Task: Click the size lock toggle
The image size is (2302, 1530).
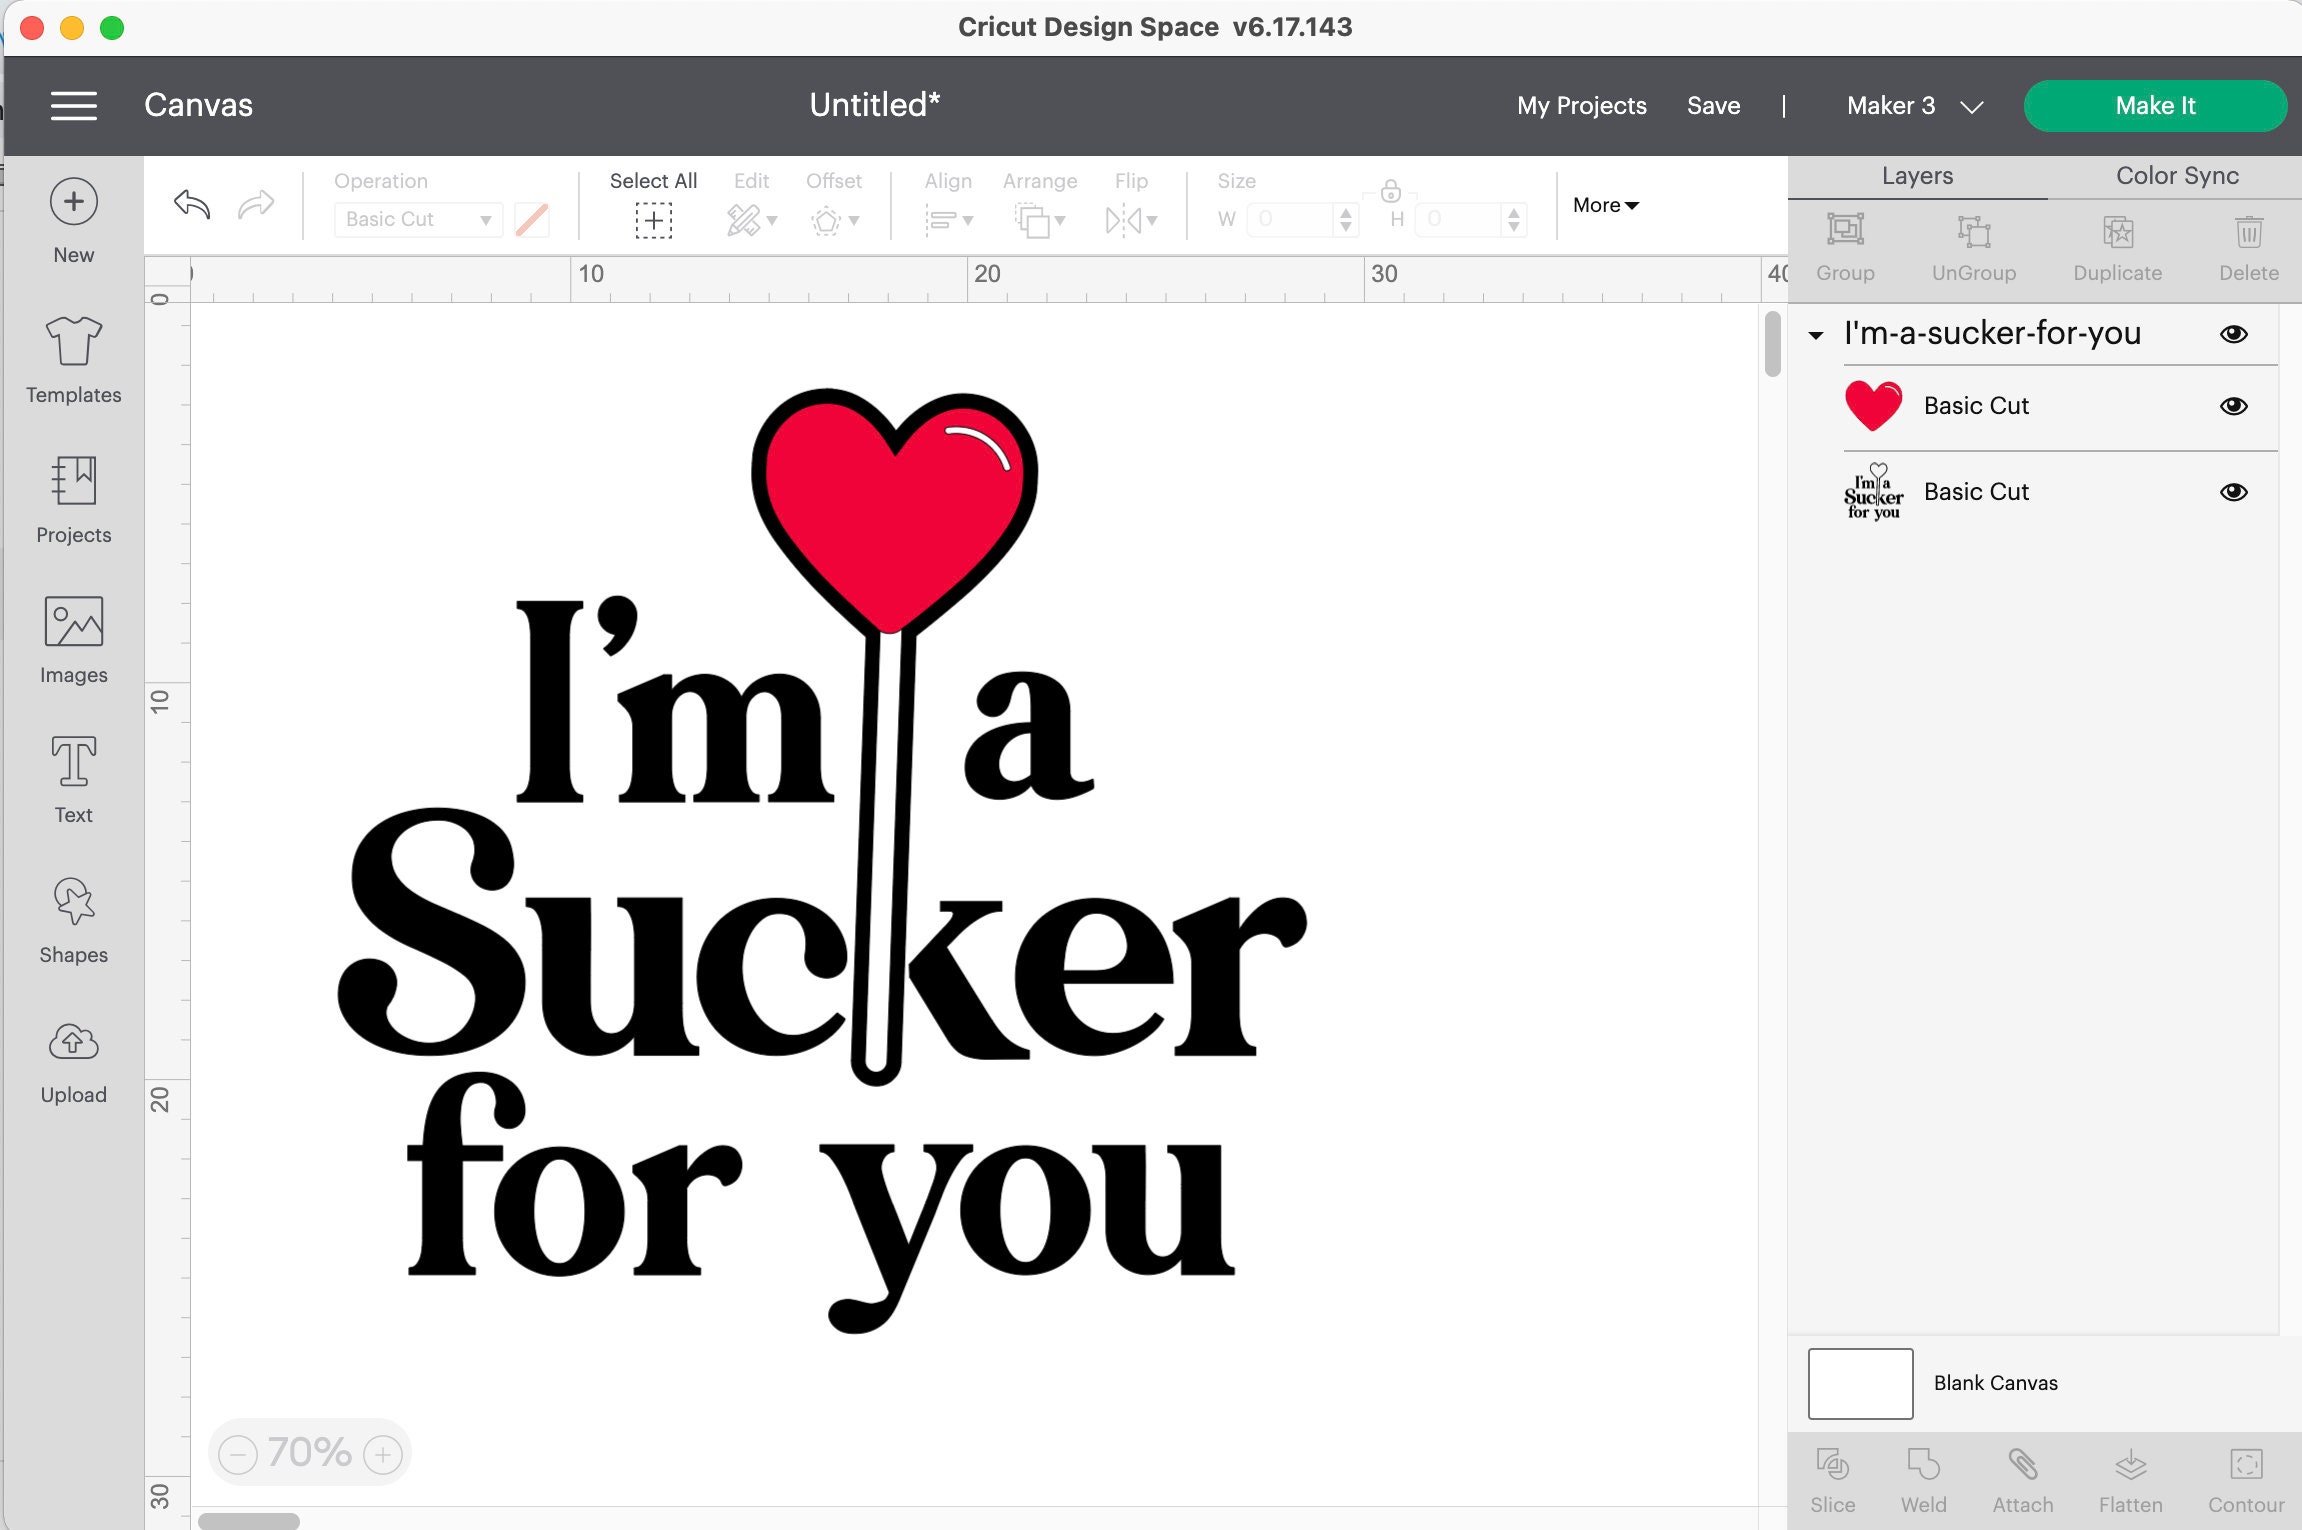Action: click(1391, 192)
